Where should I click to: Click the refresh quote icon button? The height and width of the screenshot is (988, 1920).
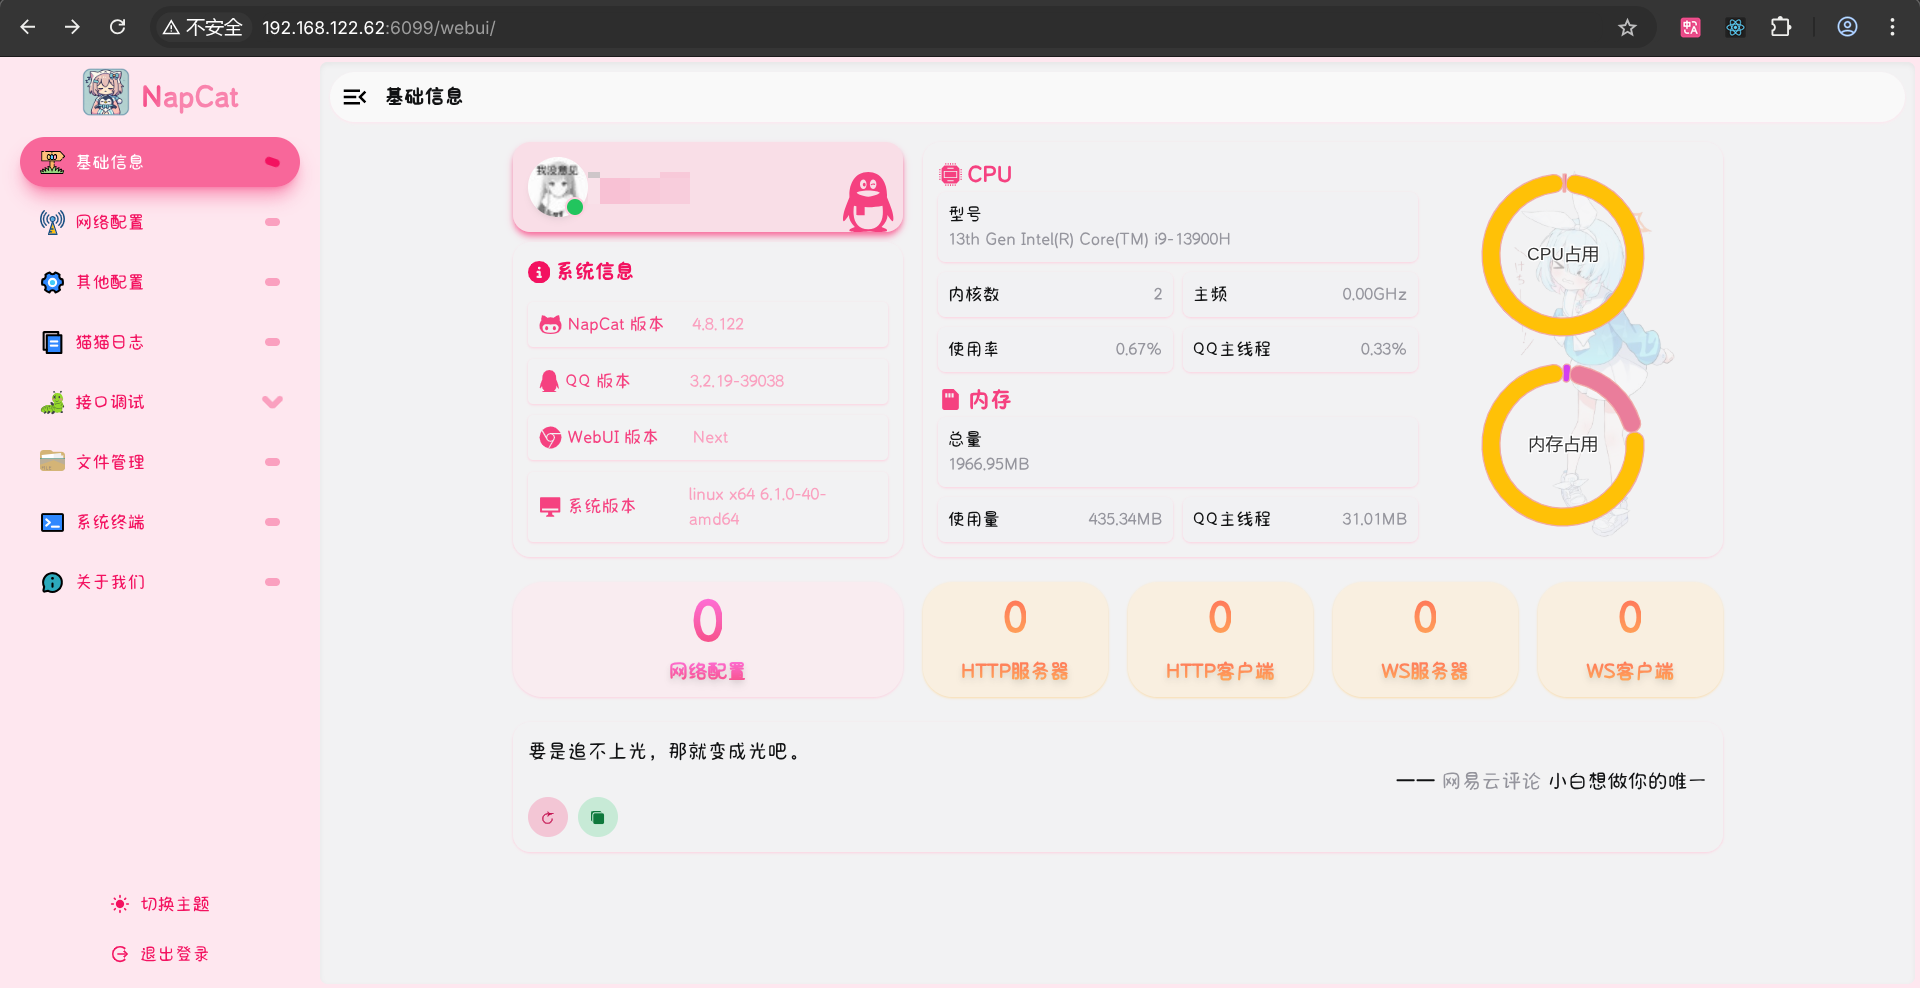coord(547,817)
